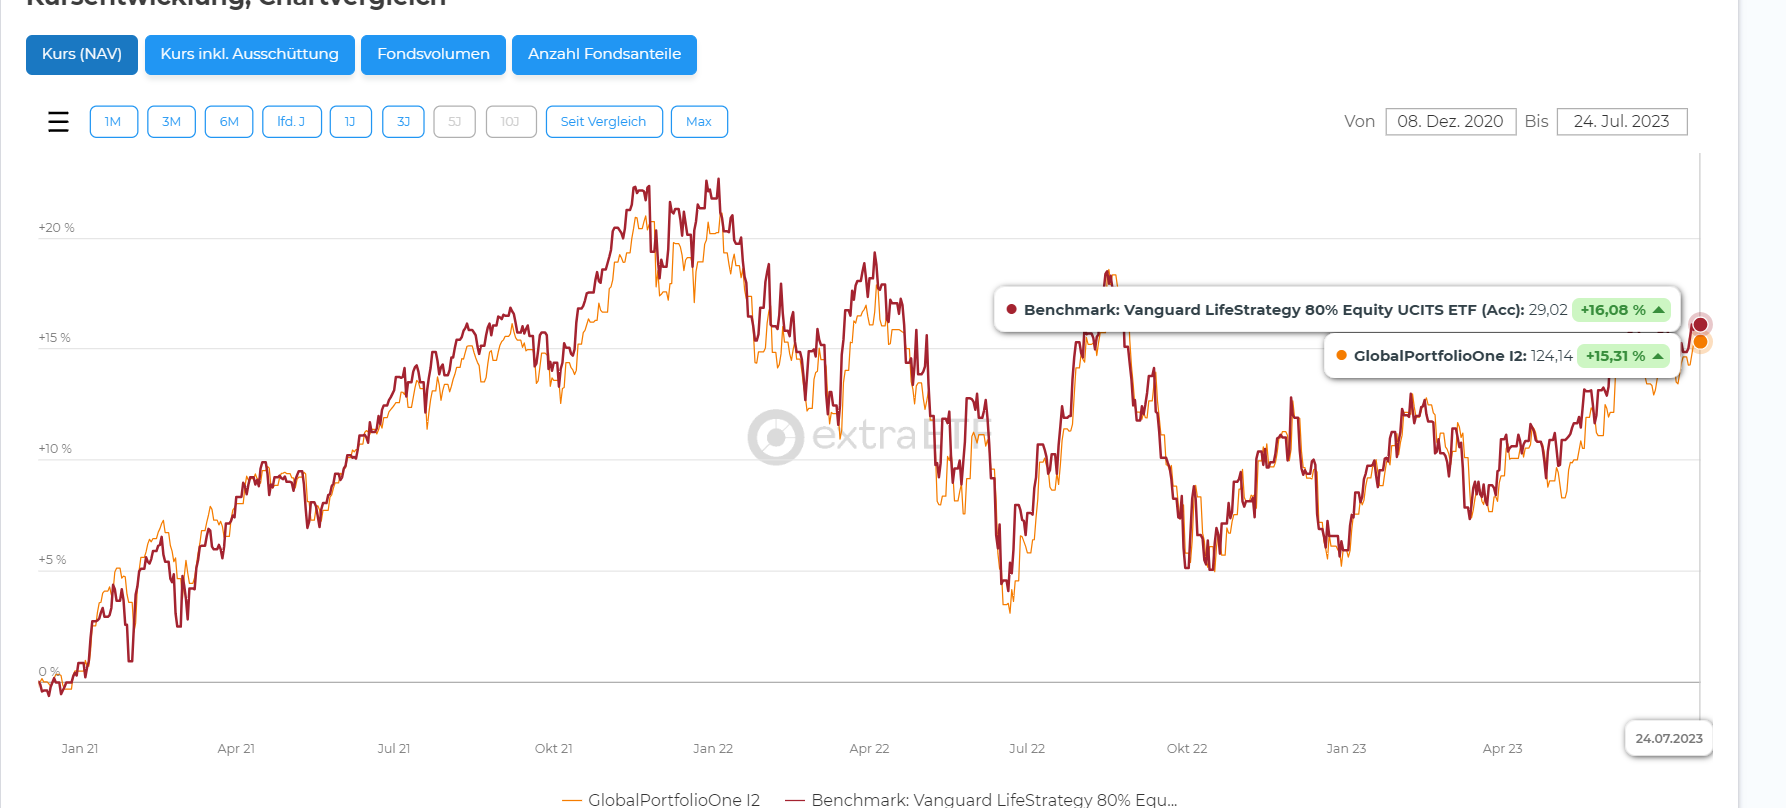Switch to the Fondsvolumen tab

coord(433,54)
